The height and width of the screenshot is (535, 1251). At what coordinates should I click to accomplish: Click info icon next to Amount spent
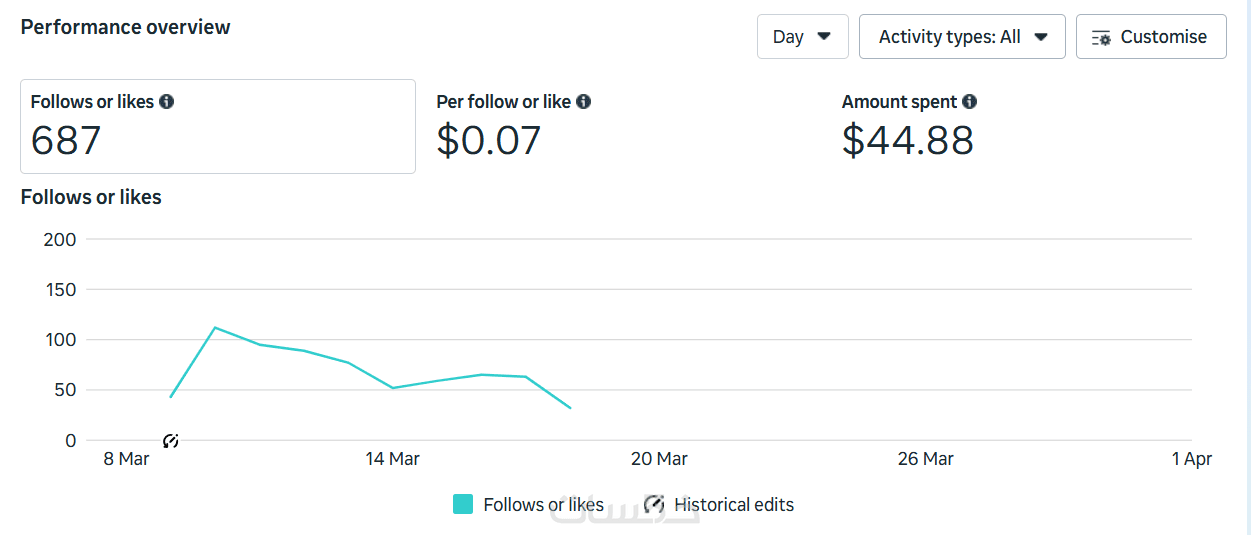[969, 102]
